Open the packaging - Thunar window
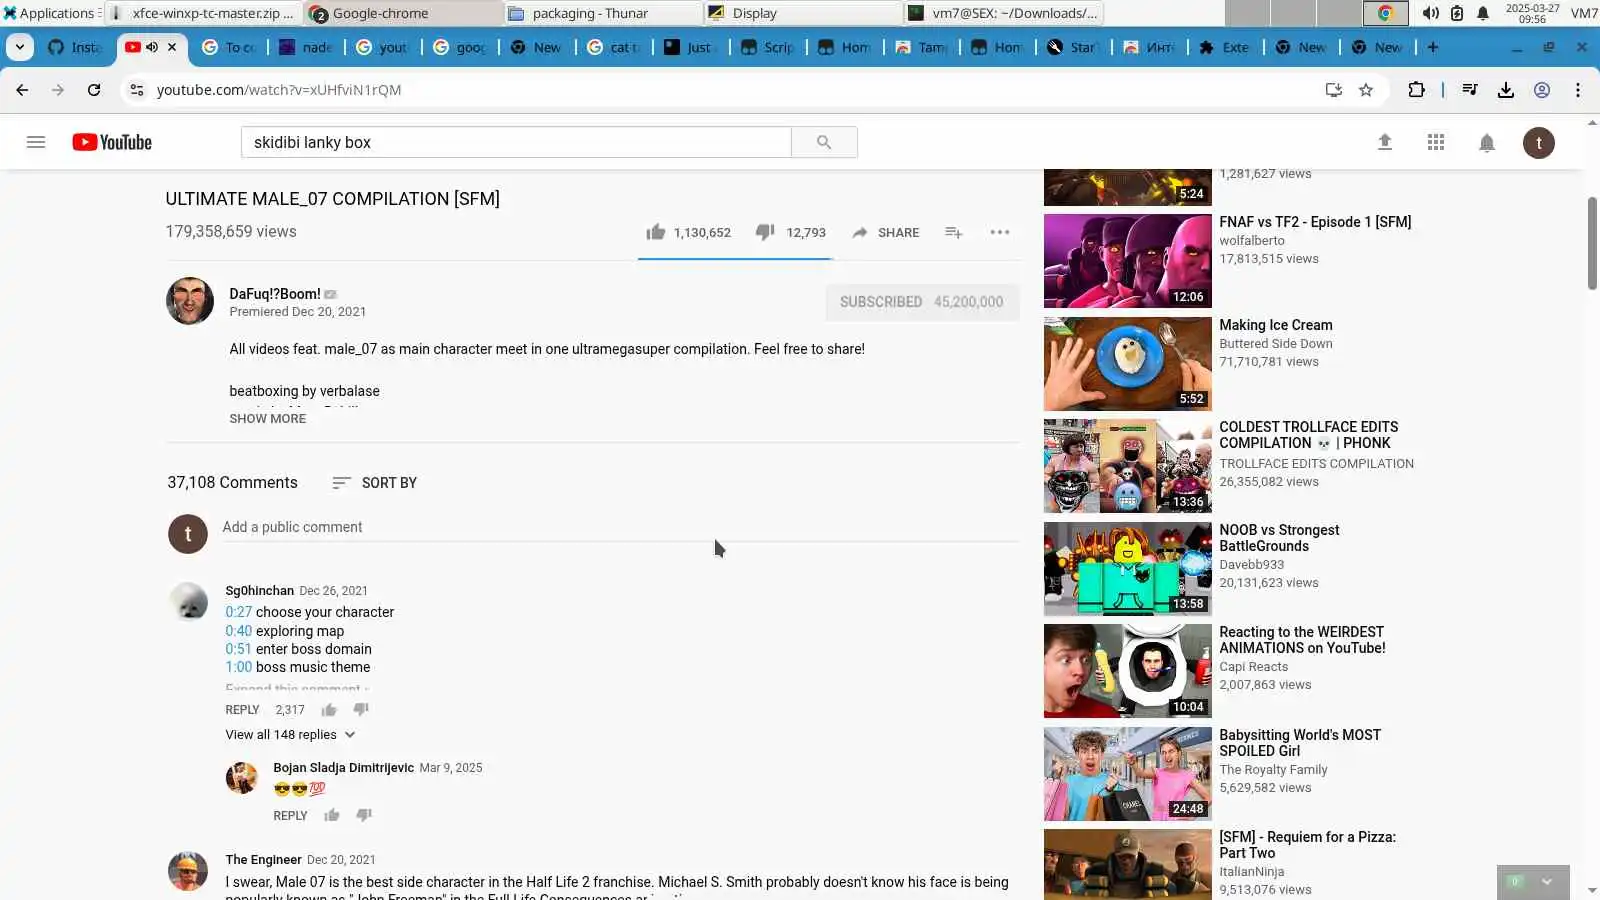1600x900 pixels. (x=603, y=13)
